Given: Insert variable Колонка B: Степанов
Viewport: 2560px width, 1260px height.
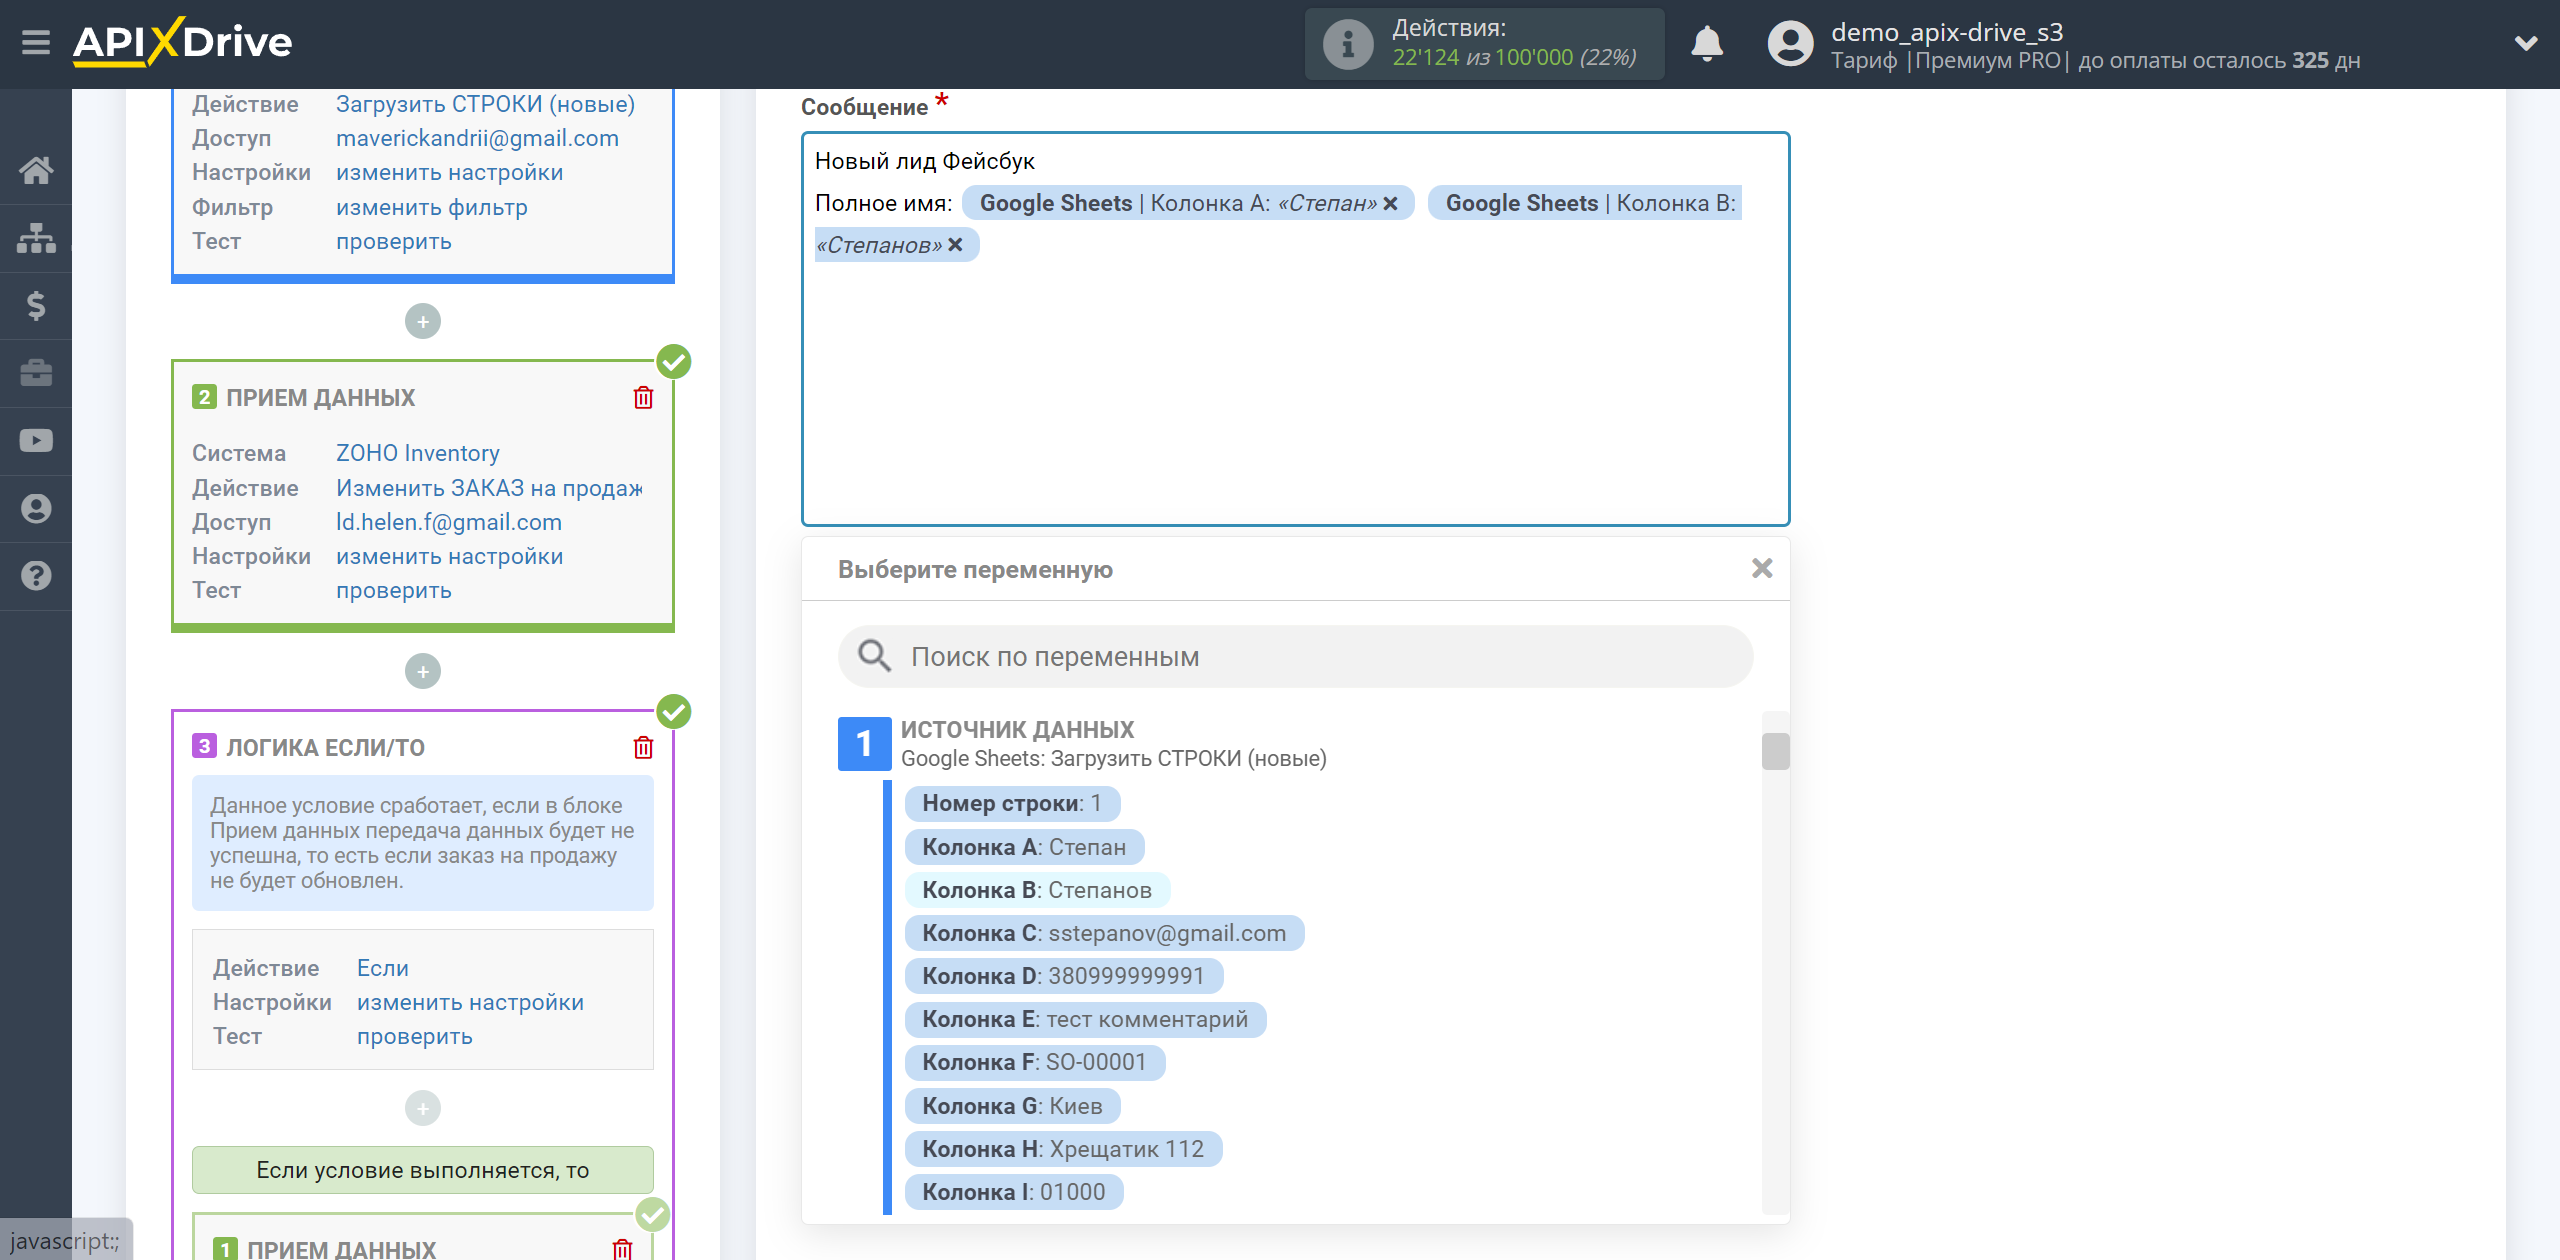Looking at the screenshot, I should (x=1037, y=890).
